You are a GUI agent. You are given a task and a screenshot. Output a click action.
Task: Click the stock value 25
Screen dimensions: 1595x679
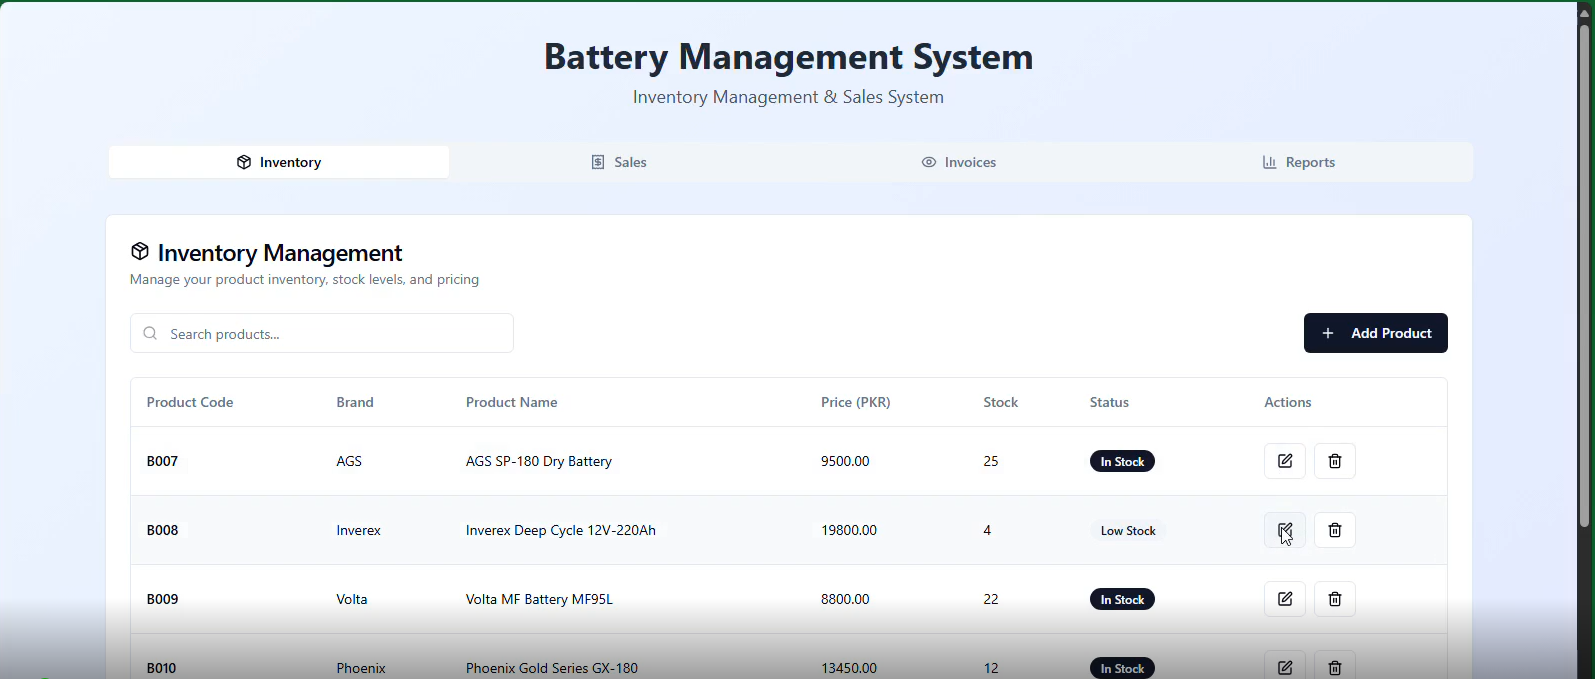(991, 461)
